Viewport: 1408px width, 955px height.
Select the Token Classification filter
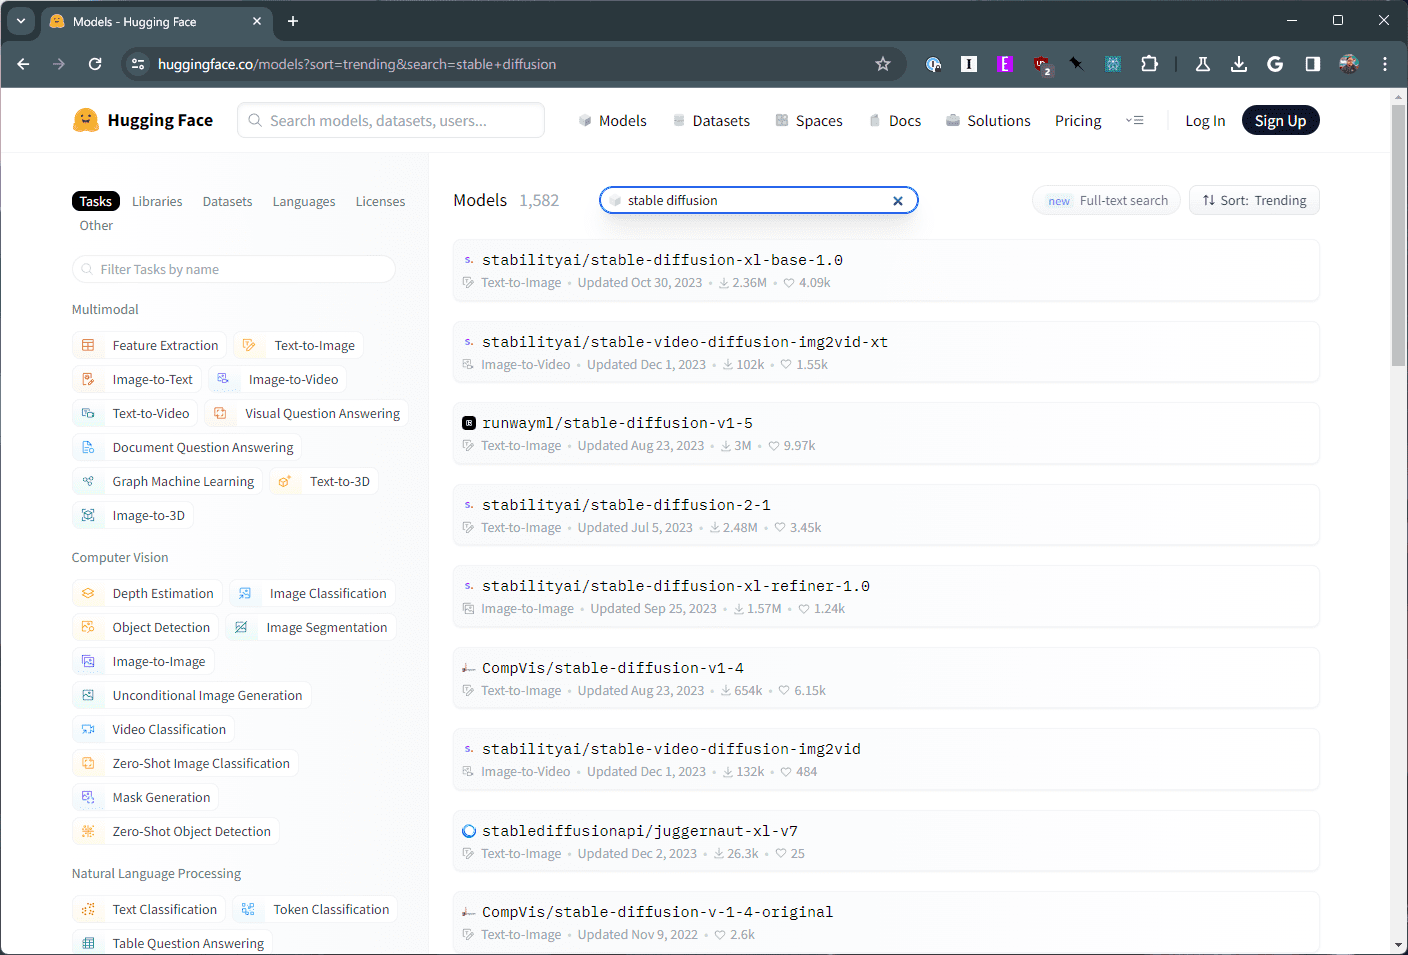[x=315, y=909]
